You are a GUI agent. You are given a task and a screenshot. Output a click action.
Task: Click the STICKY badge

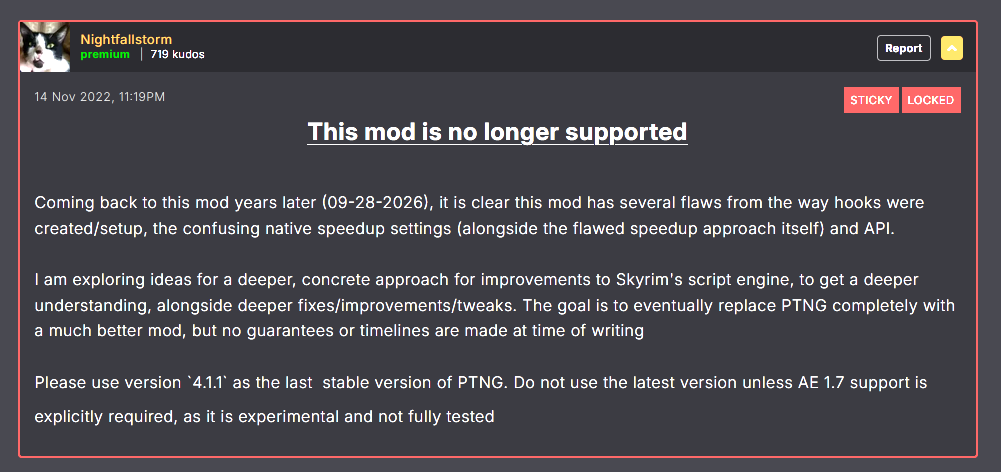[x=871, y=100]
